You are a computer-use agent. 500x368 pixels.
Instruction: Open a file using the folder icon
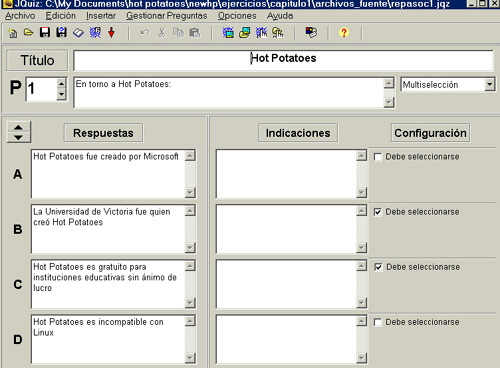point(29,33)
